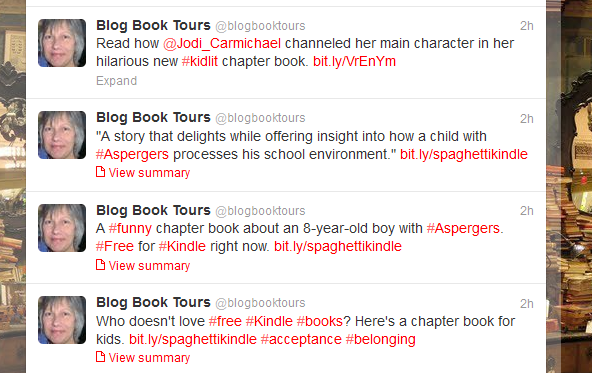
Task: Open the bit.ly/spaghettikindle link in the quote tweet
Action: click(464, 154)
